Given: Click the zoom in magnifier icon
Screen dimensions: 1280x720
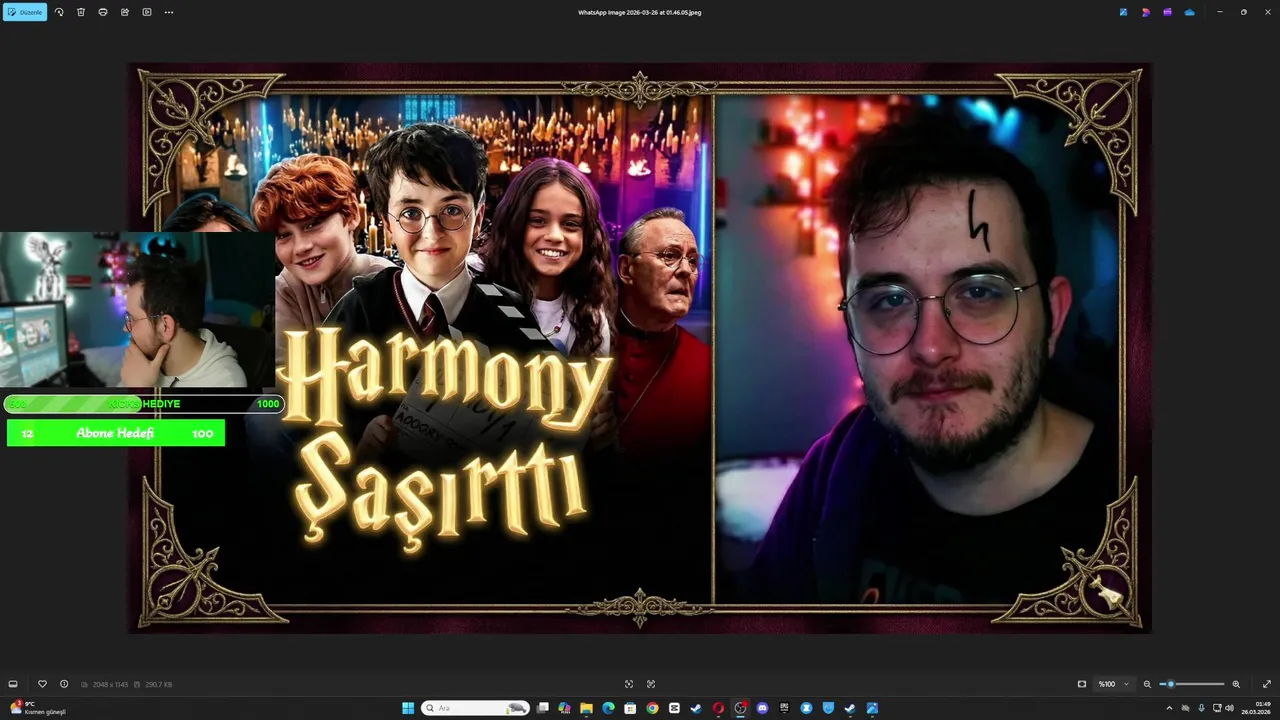Looking at the screenshot, I should [x=1236, y=684].
